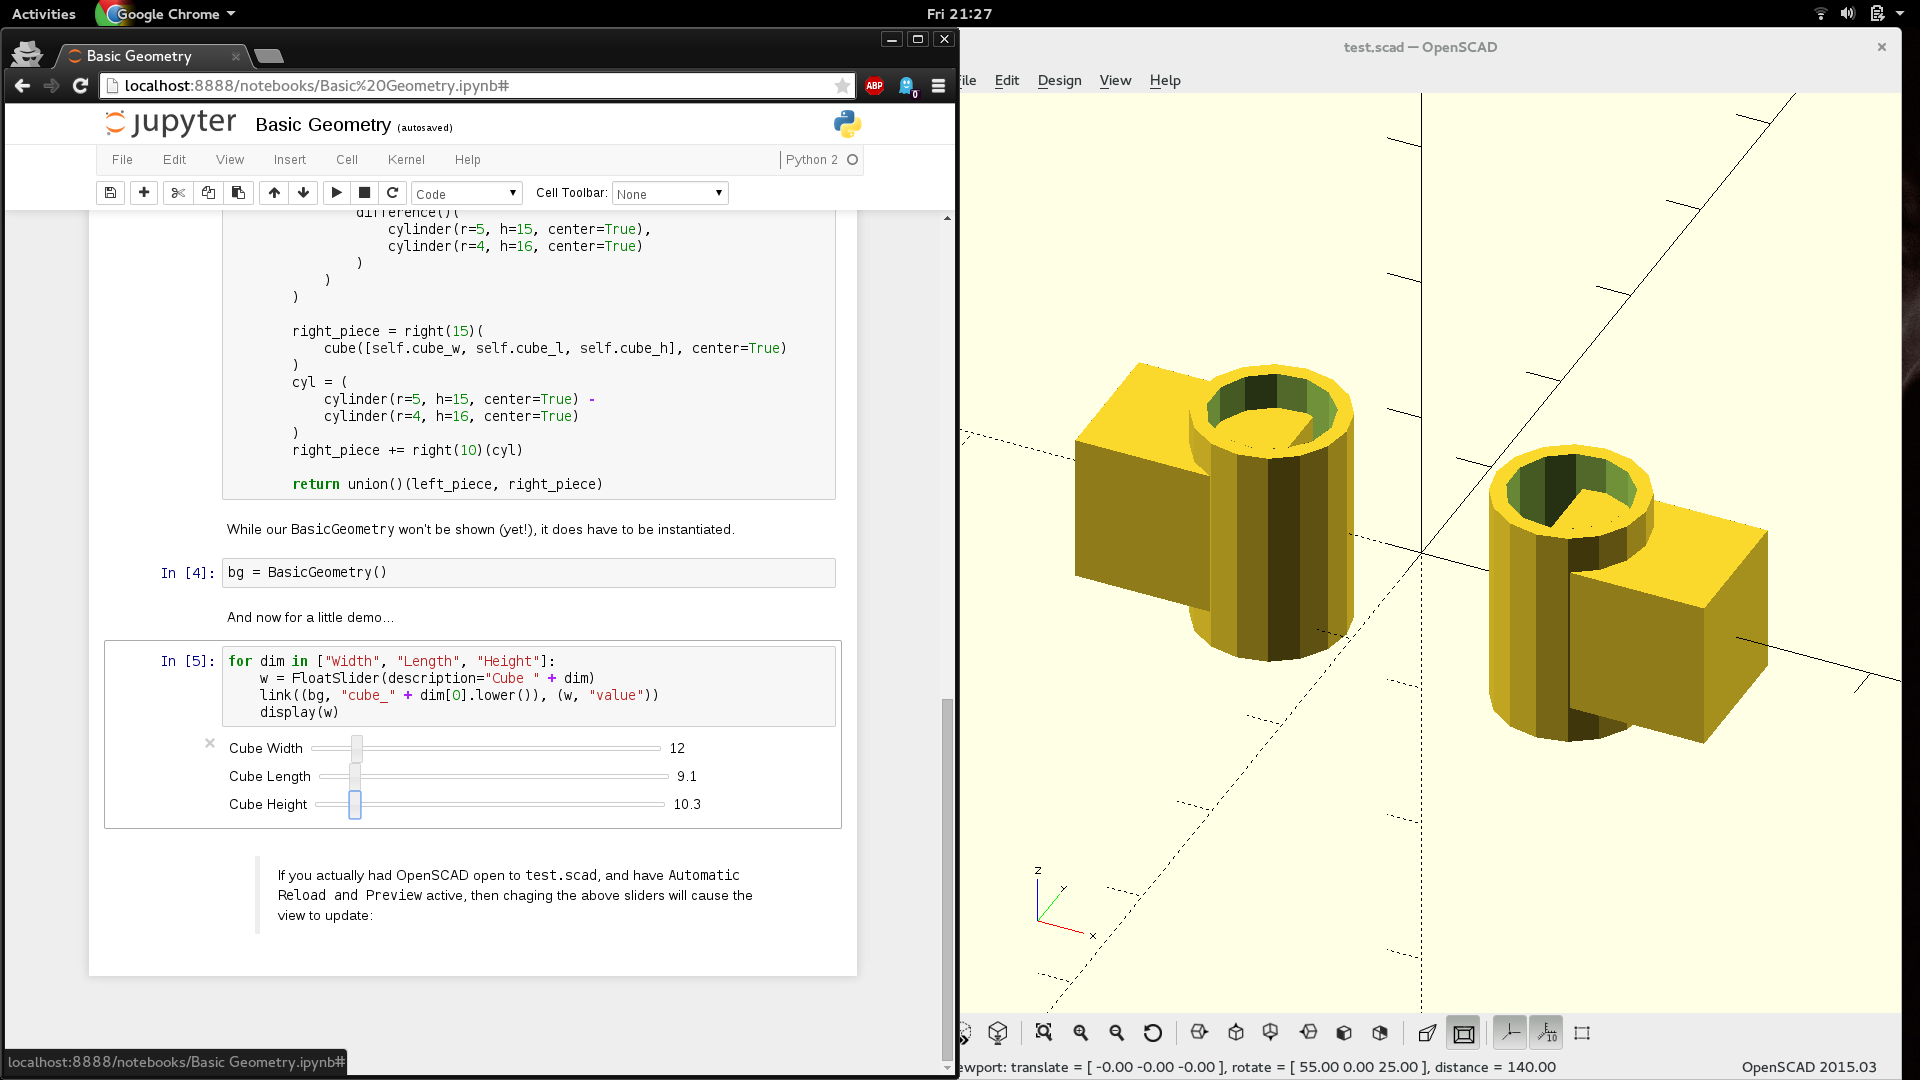
Task: Insert a cell below with the plus icon
Action: pyautogui.click(x=144, y=193)
